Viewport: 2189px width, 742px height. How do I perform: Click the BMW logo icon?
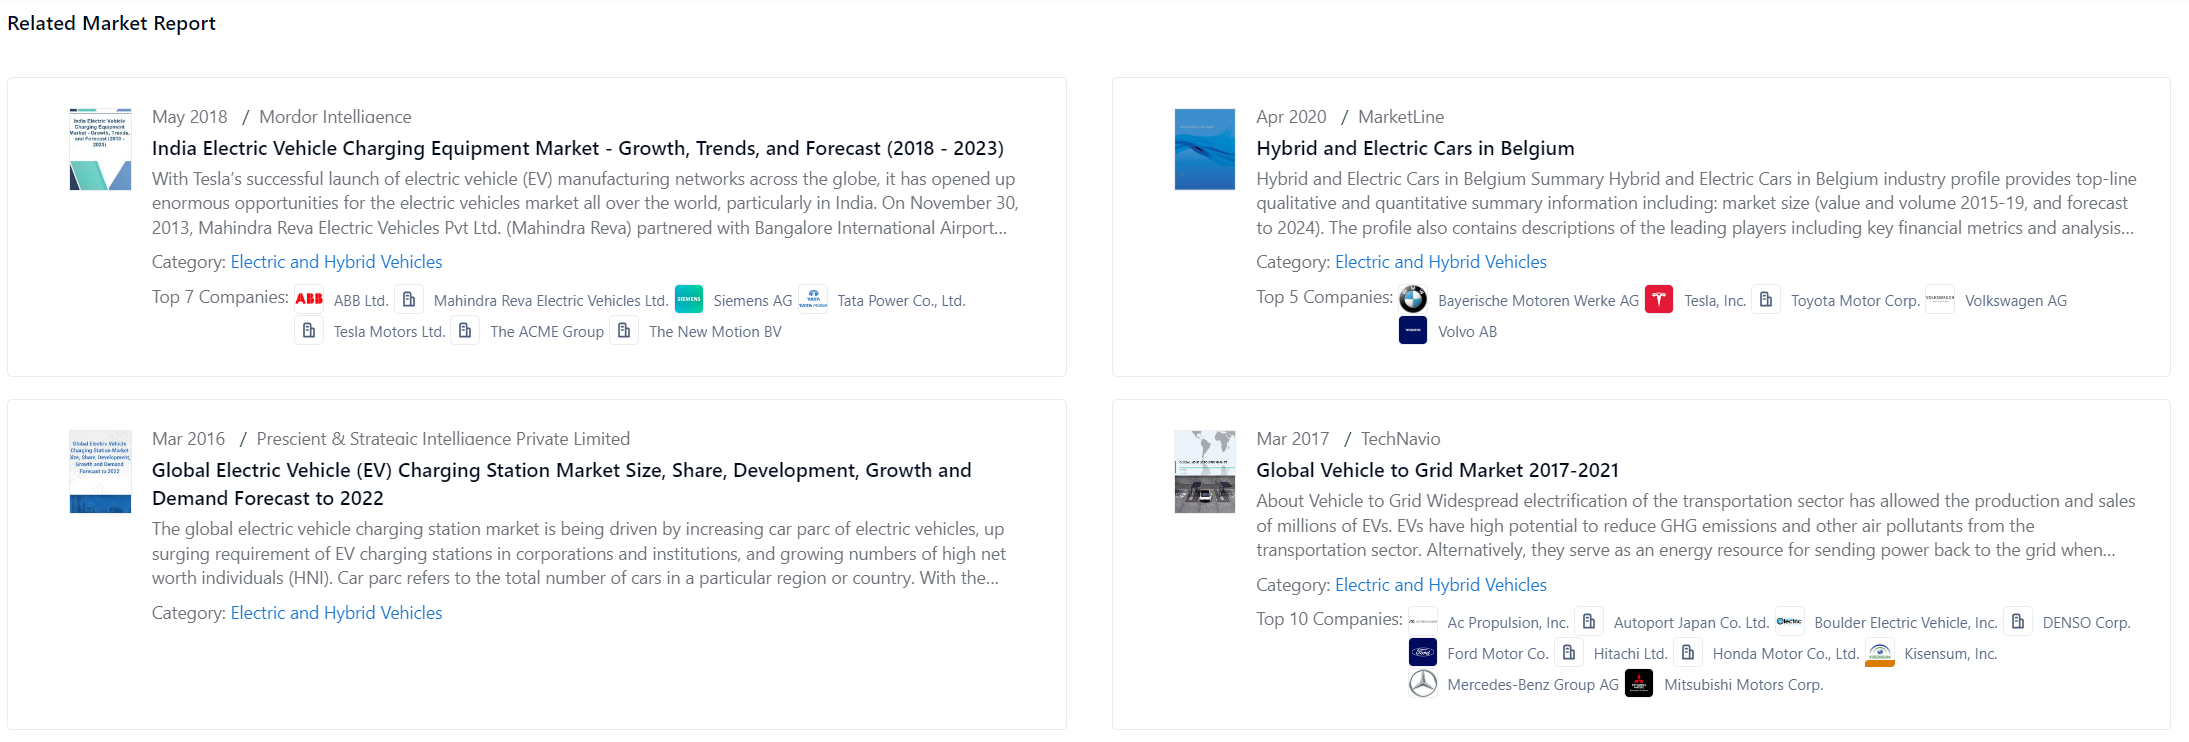(x=1413, y=299)
